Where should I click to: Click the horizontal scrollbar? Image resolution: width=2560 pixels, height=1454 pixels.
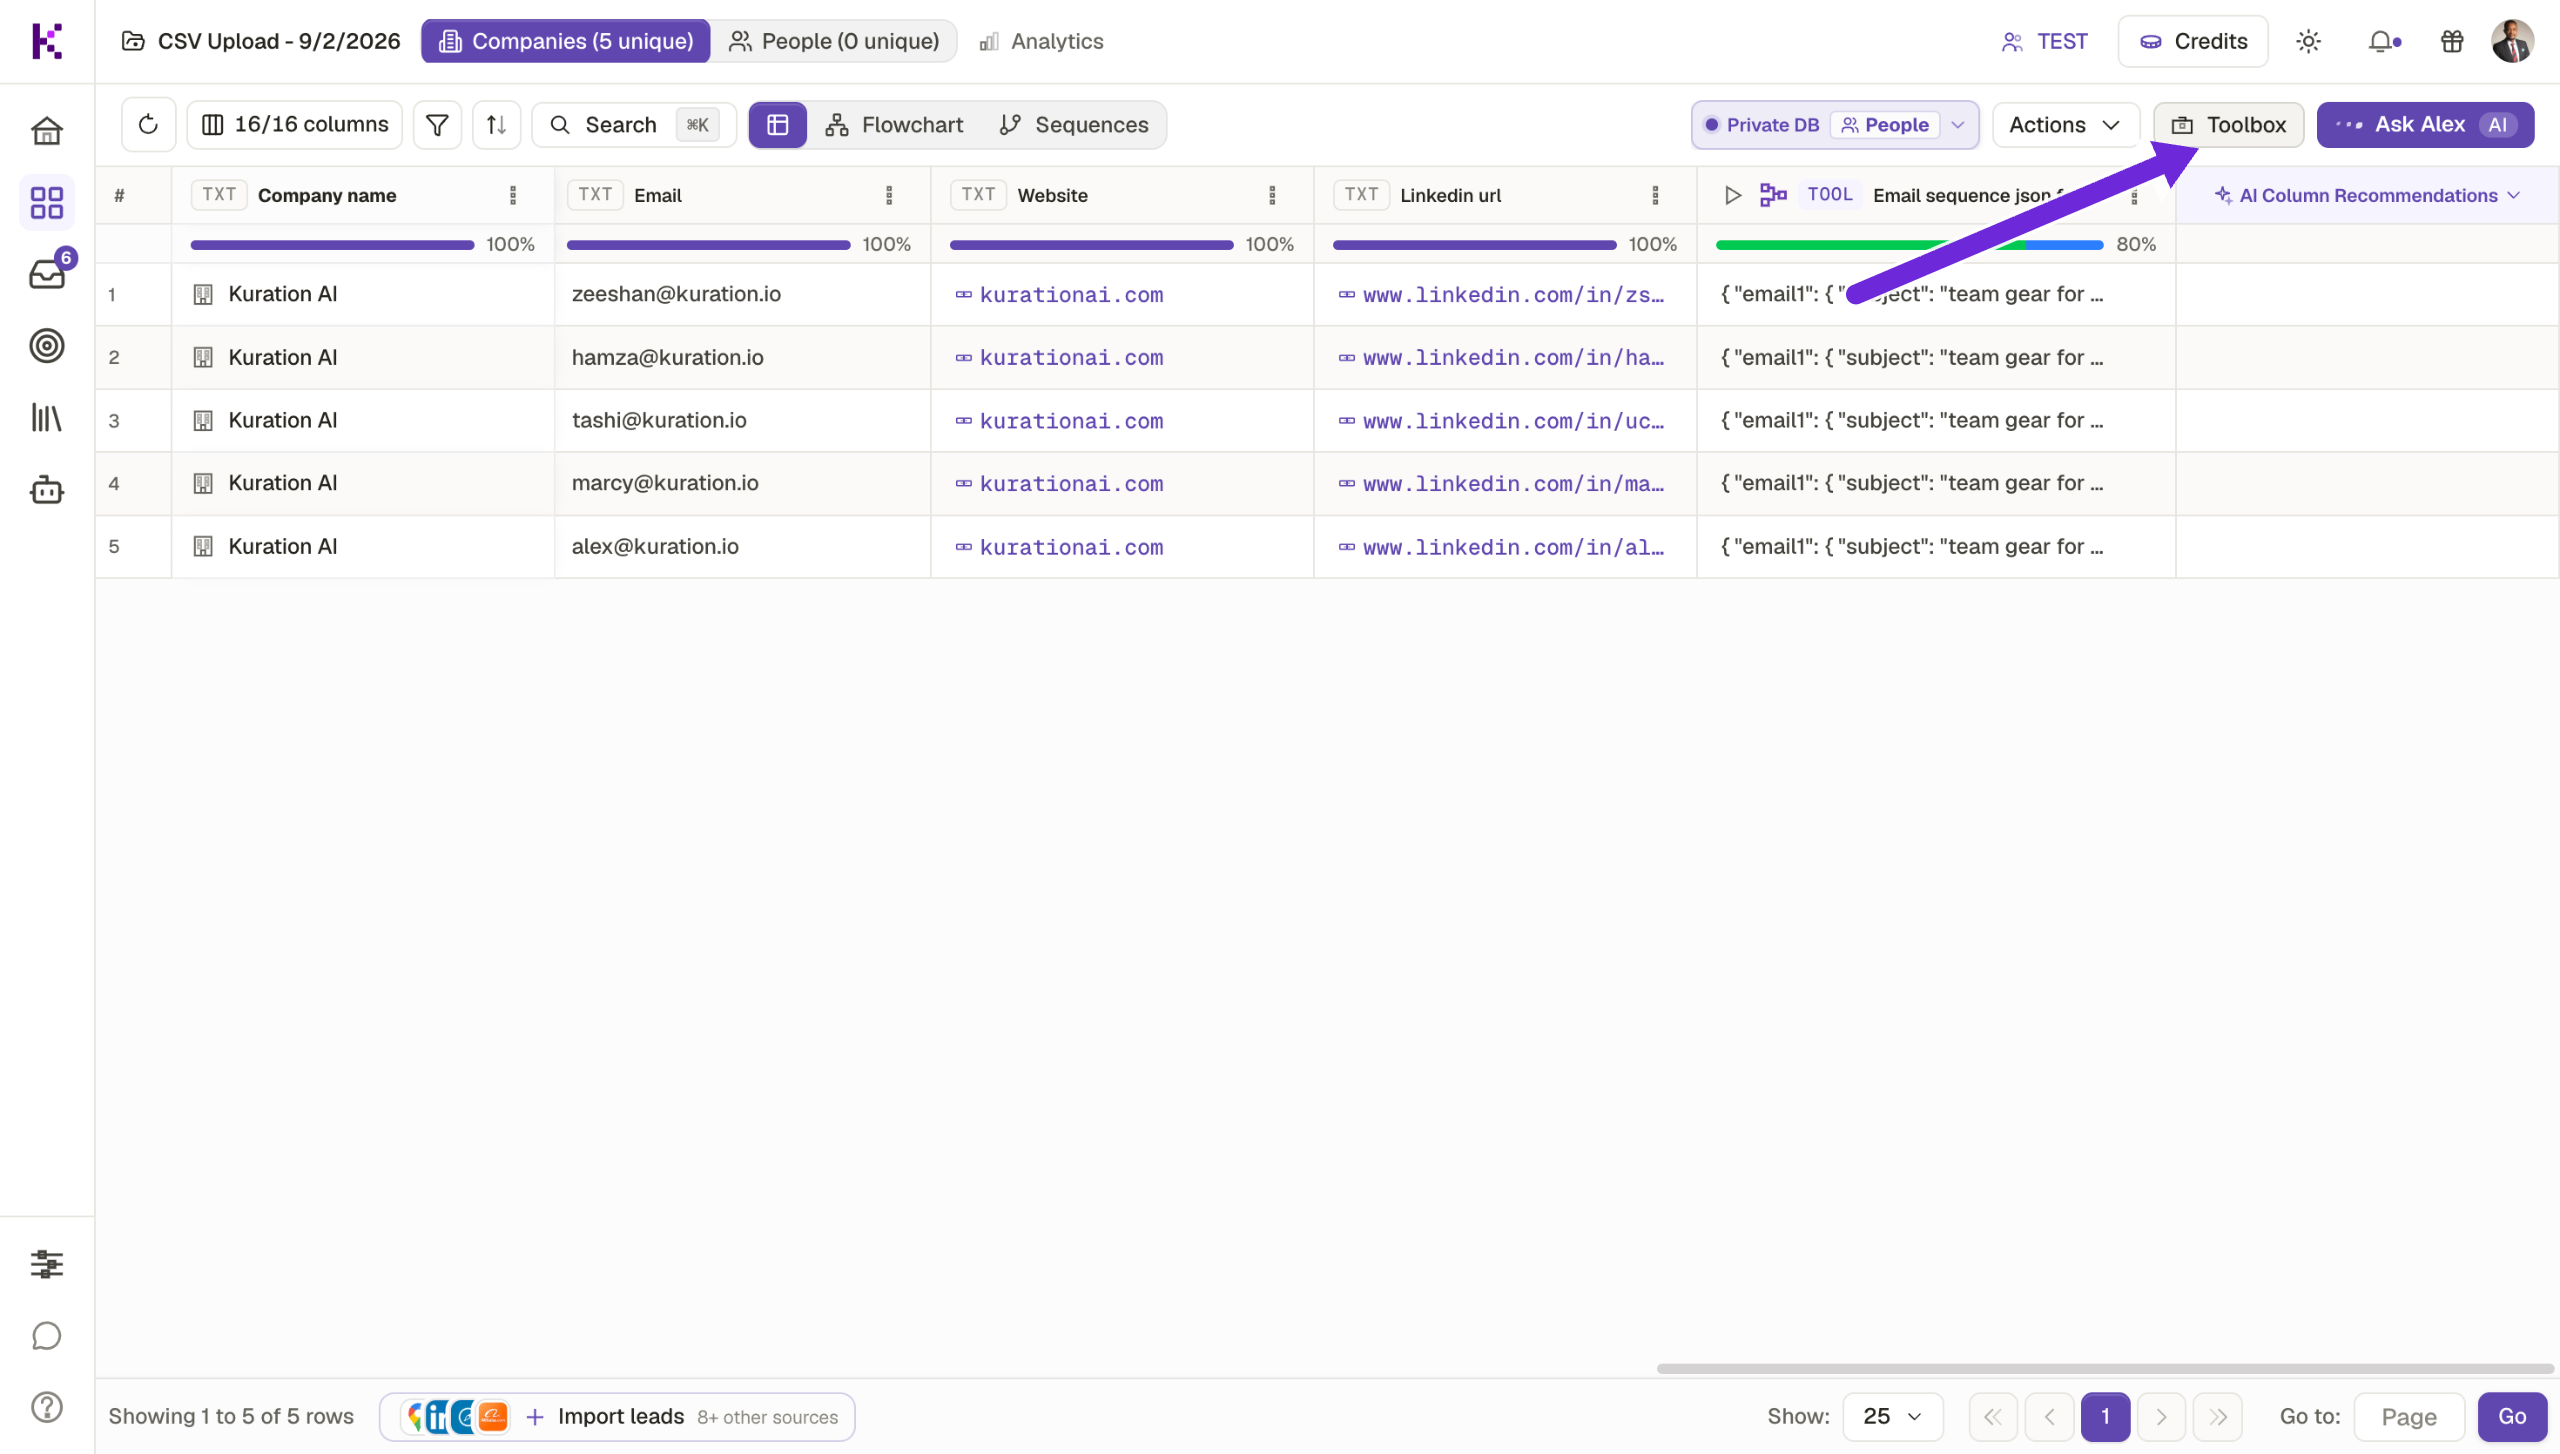2105,1368
